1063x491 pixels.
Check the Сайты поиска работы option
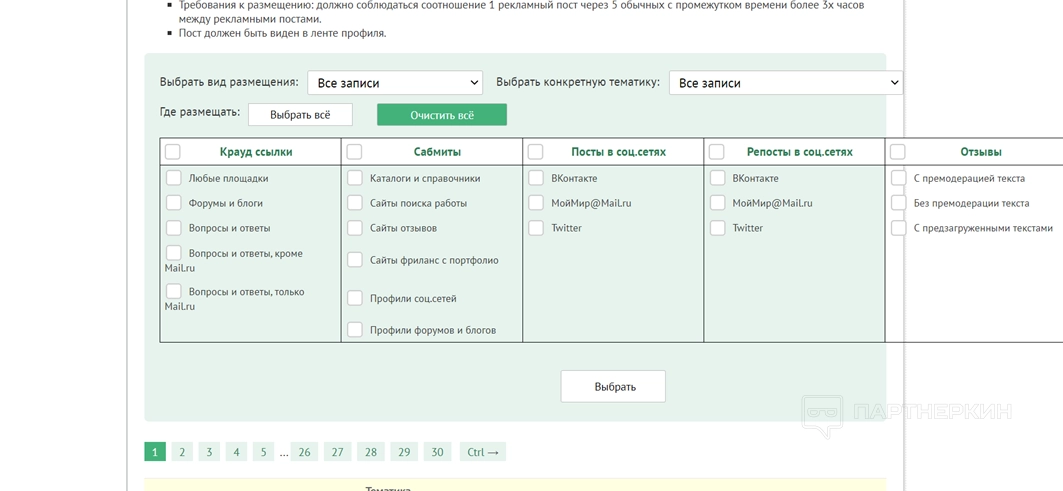(x=355, y=203)
